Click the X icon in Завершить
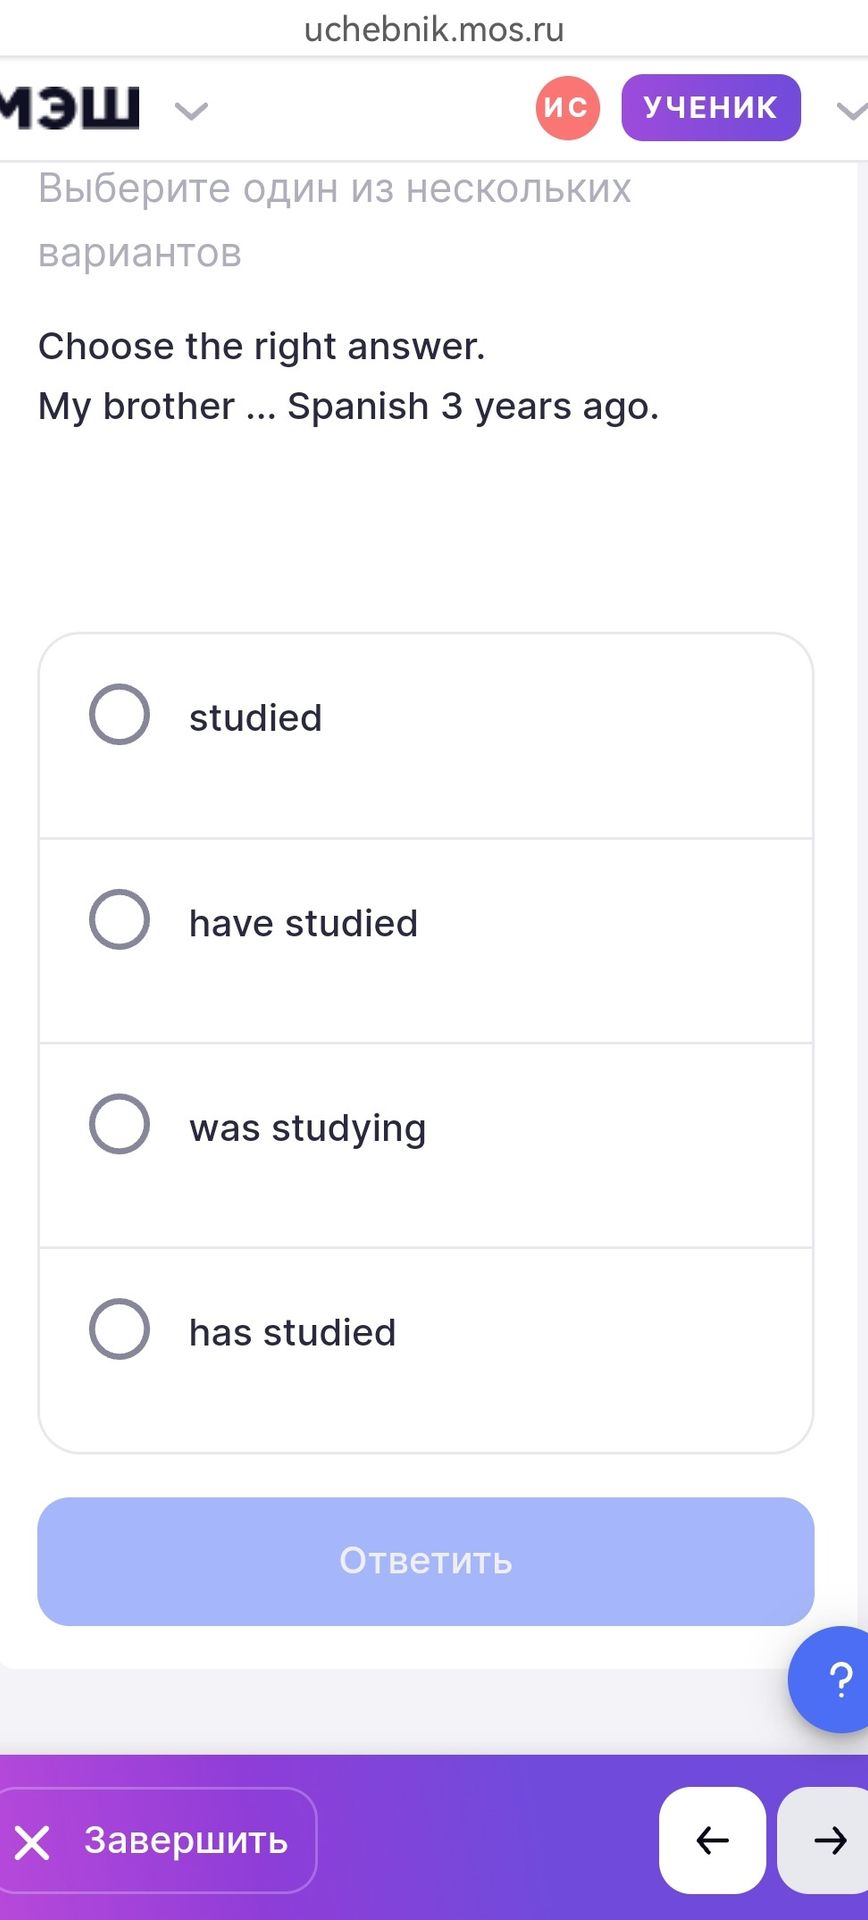This screenshot has height=1920, width=868. [x=32, y=1842]
